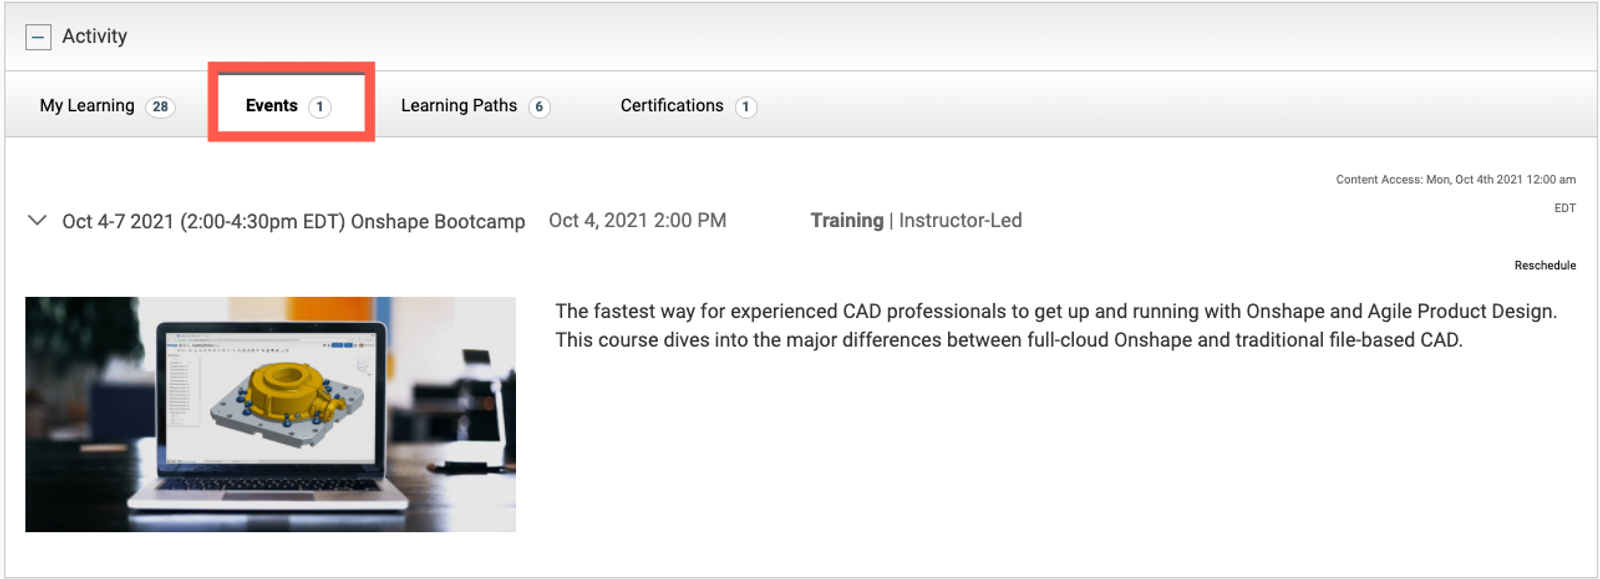Image resolution: width=1600 pixels, height=579 pixels.
Task: Click the bootcamp course description paragraph
Action: [x=1055, y=326]
